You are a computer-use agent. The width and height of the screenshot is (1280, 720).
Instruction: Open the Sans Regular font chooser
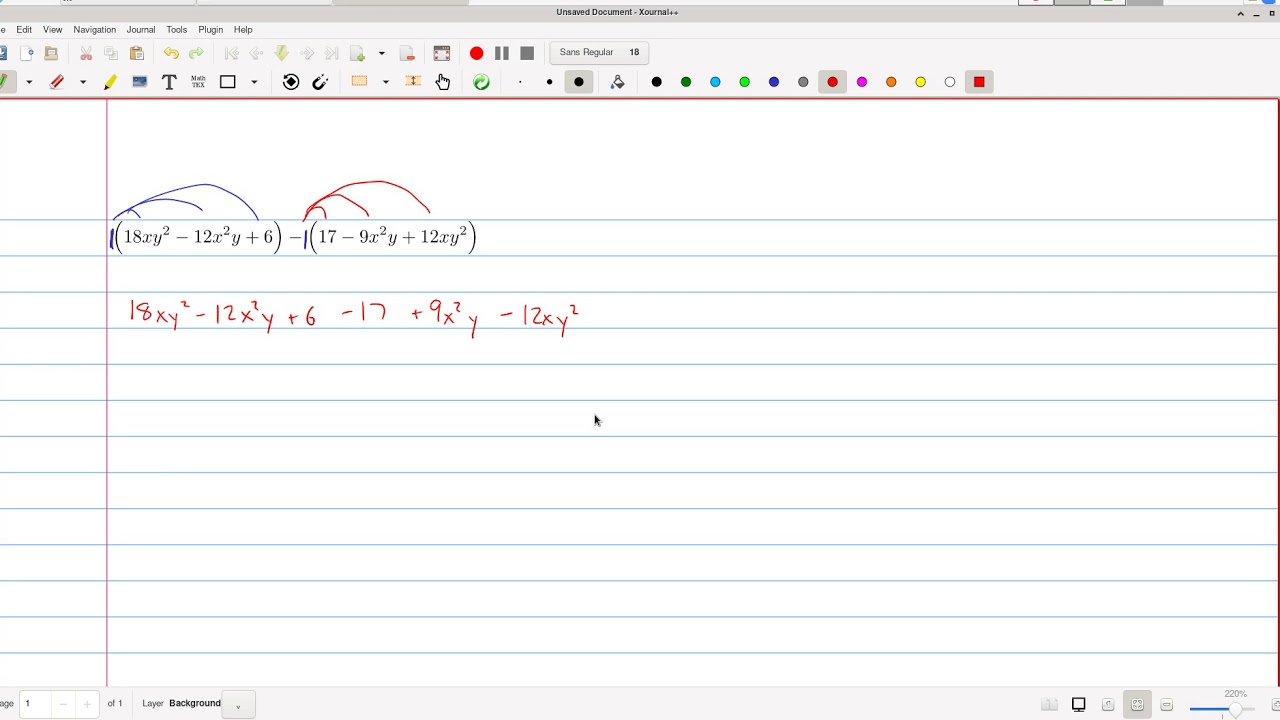click(x=599, y=52)
